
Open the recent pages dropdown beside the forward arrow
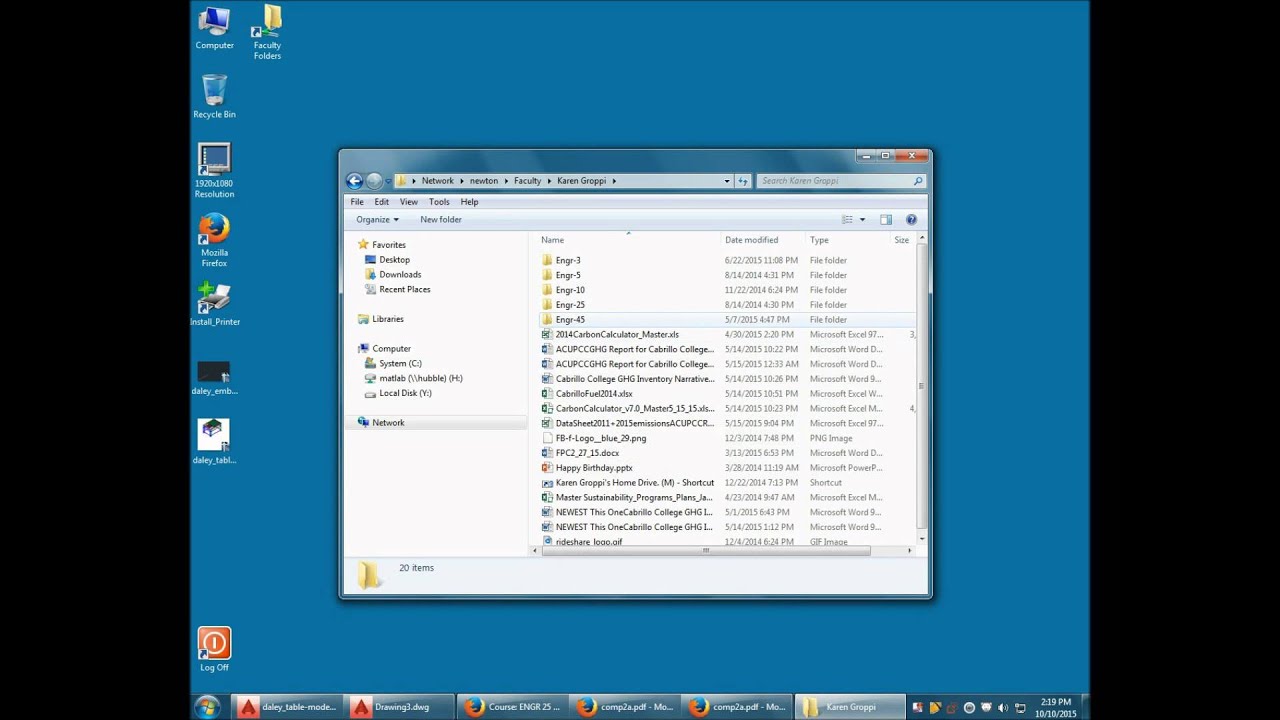(x=388, y=181)
